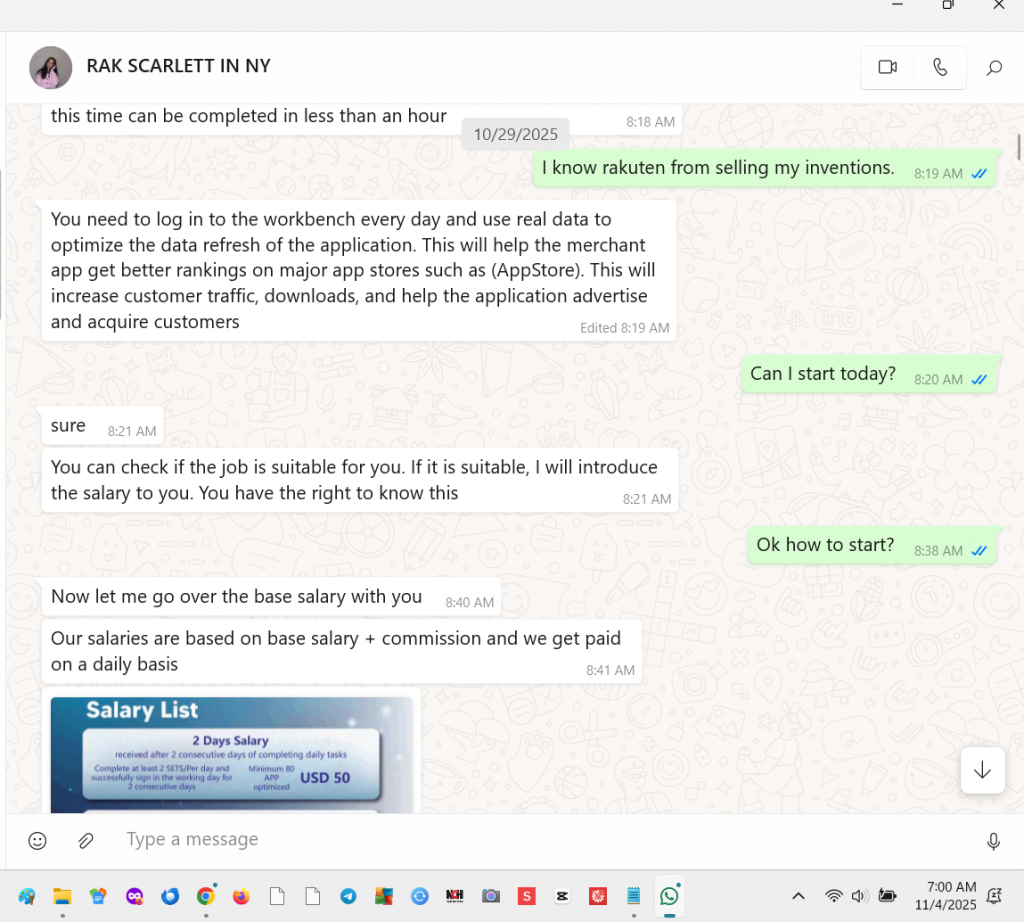Open Google Chrome from the taskbar
Image resolution: width=1024 pixels, height=922 pixels.
coord(205,896)
